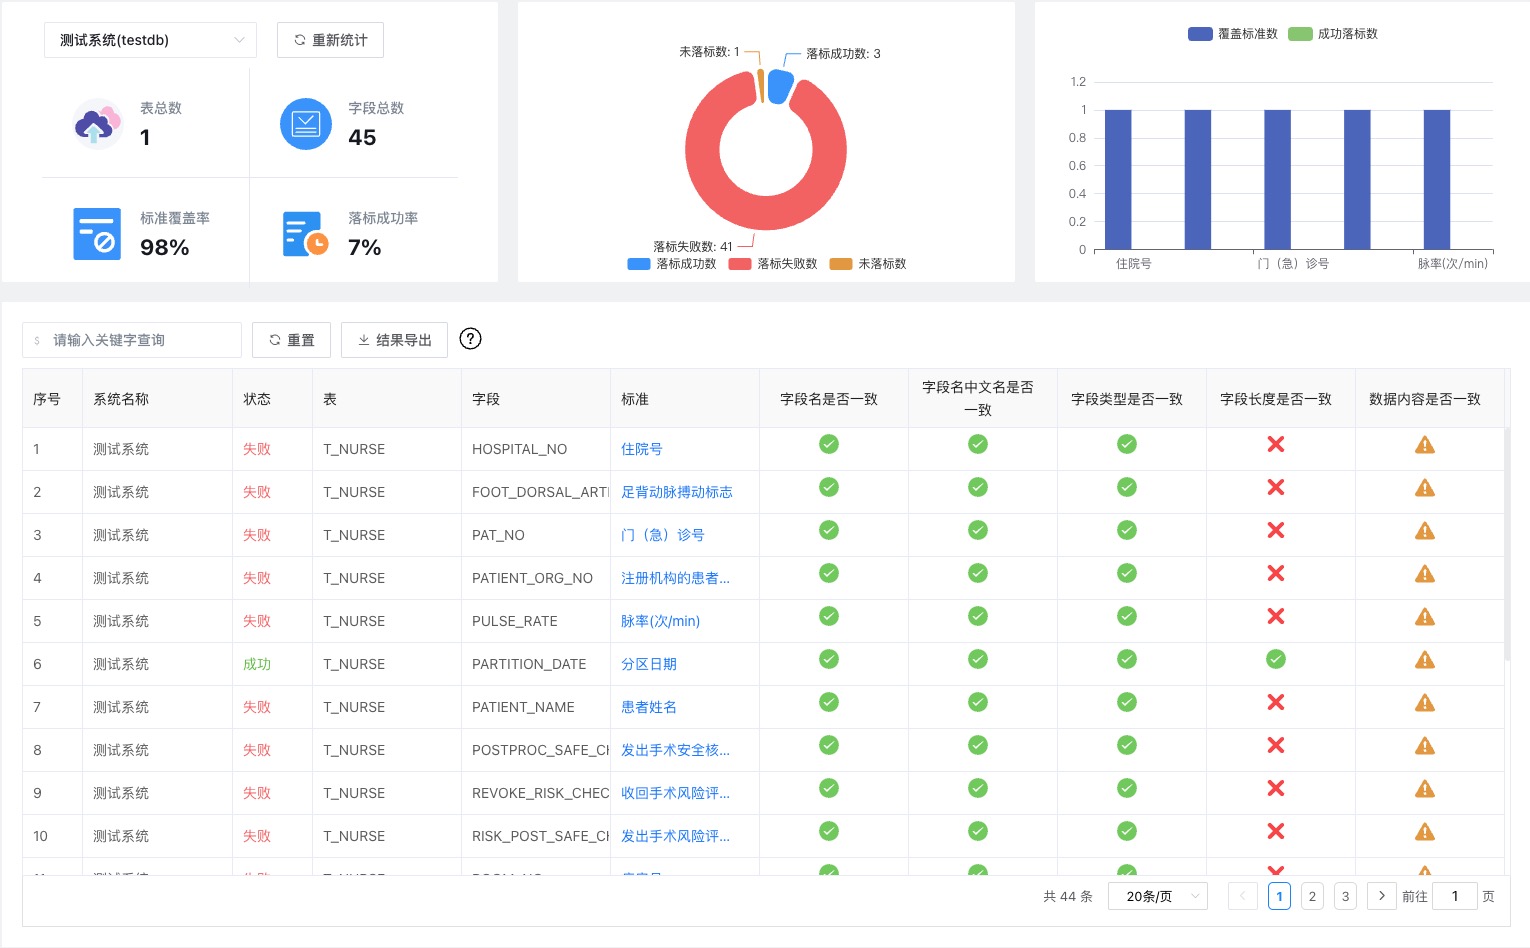
Task: Toggle 落标失败数 legend in donut chart
Action: point(773,264)
